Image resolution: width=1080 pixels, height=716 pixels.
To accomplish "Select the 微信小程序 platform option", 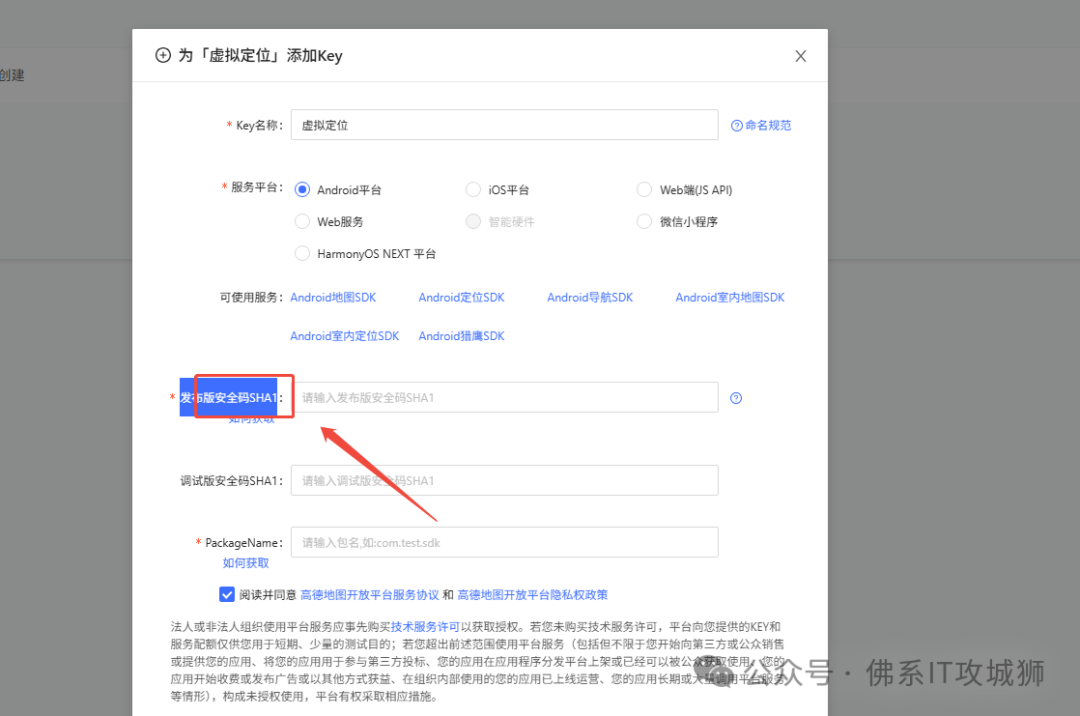I will (644, 221).
